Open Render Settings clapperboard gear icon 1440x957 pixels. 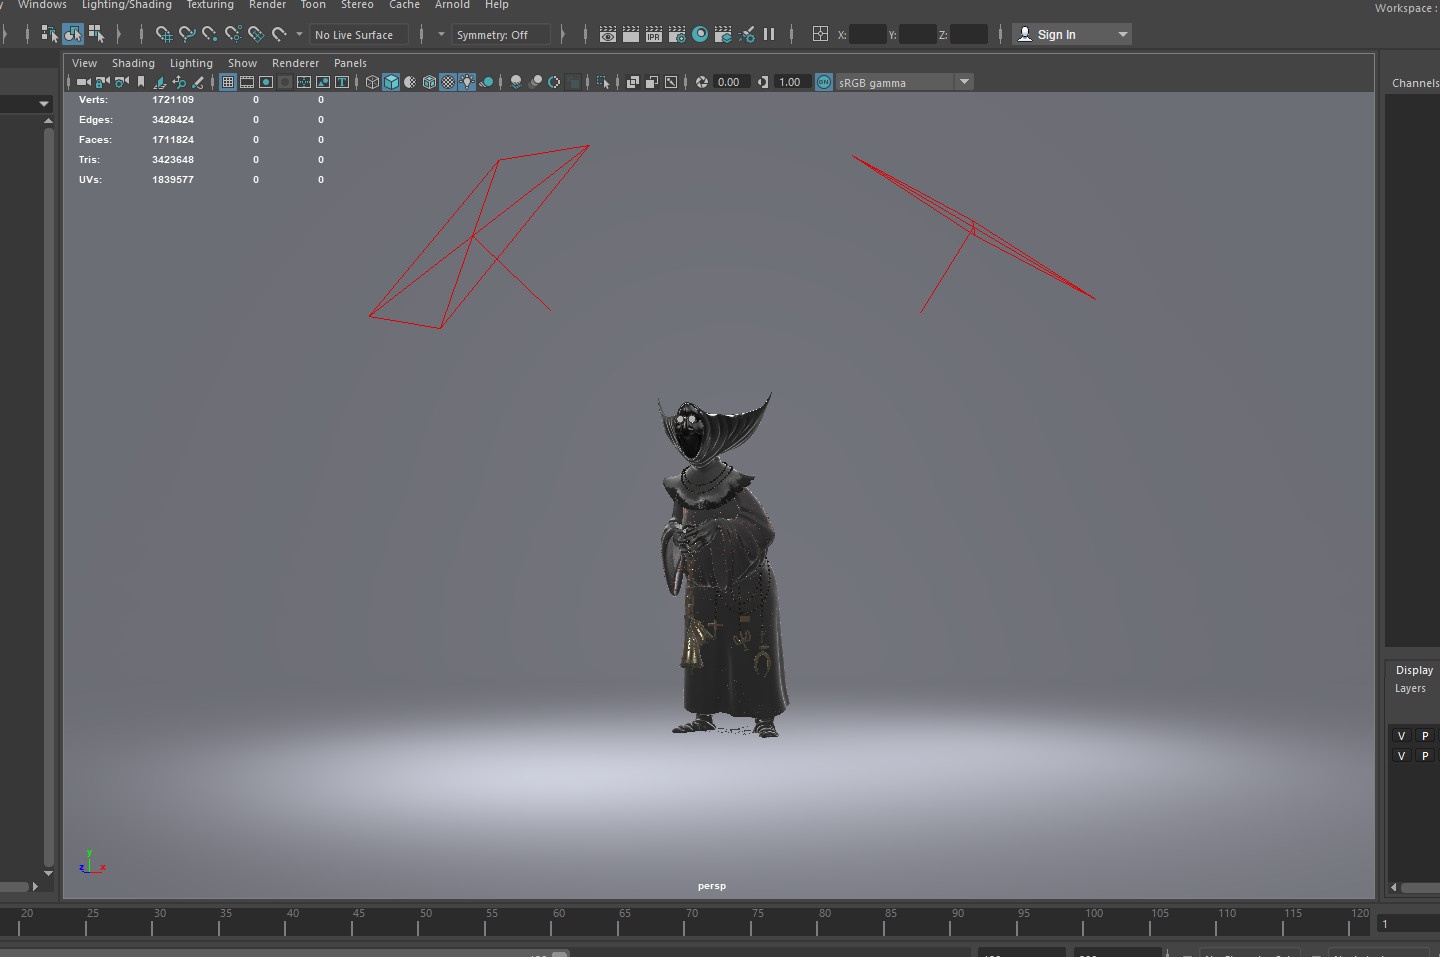[x=677, y=34]
